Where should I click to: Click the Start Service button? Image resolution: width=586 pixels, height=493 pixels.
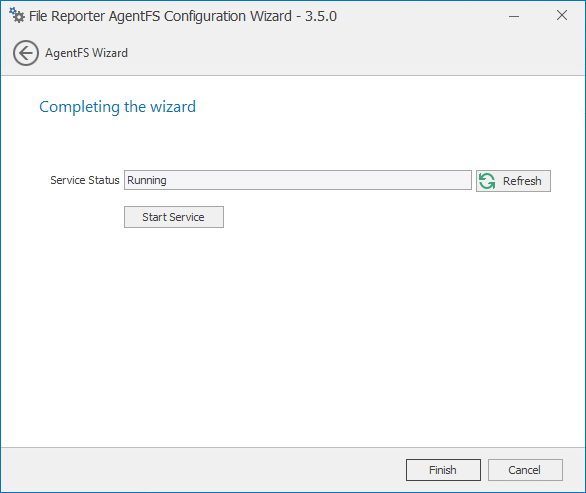pos(174,217)
